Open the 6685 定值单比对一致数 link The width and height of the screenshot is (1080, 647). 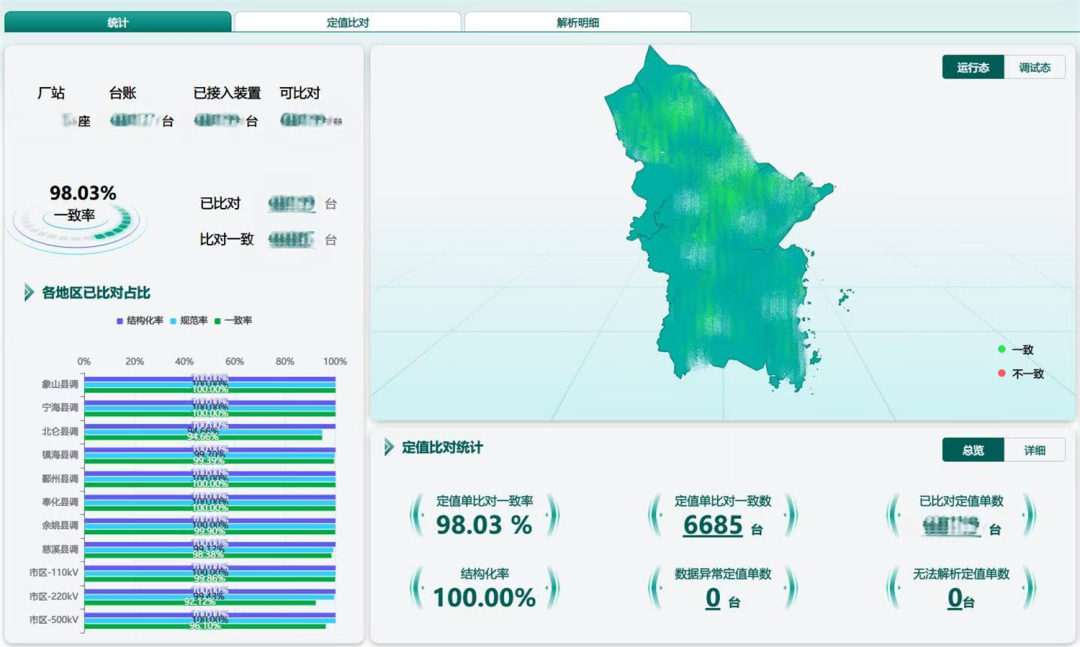tap(712, 526)
